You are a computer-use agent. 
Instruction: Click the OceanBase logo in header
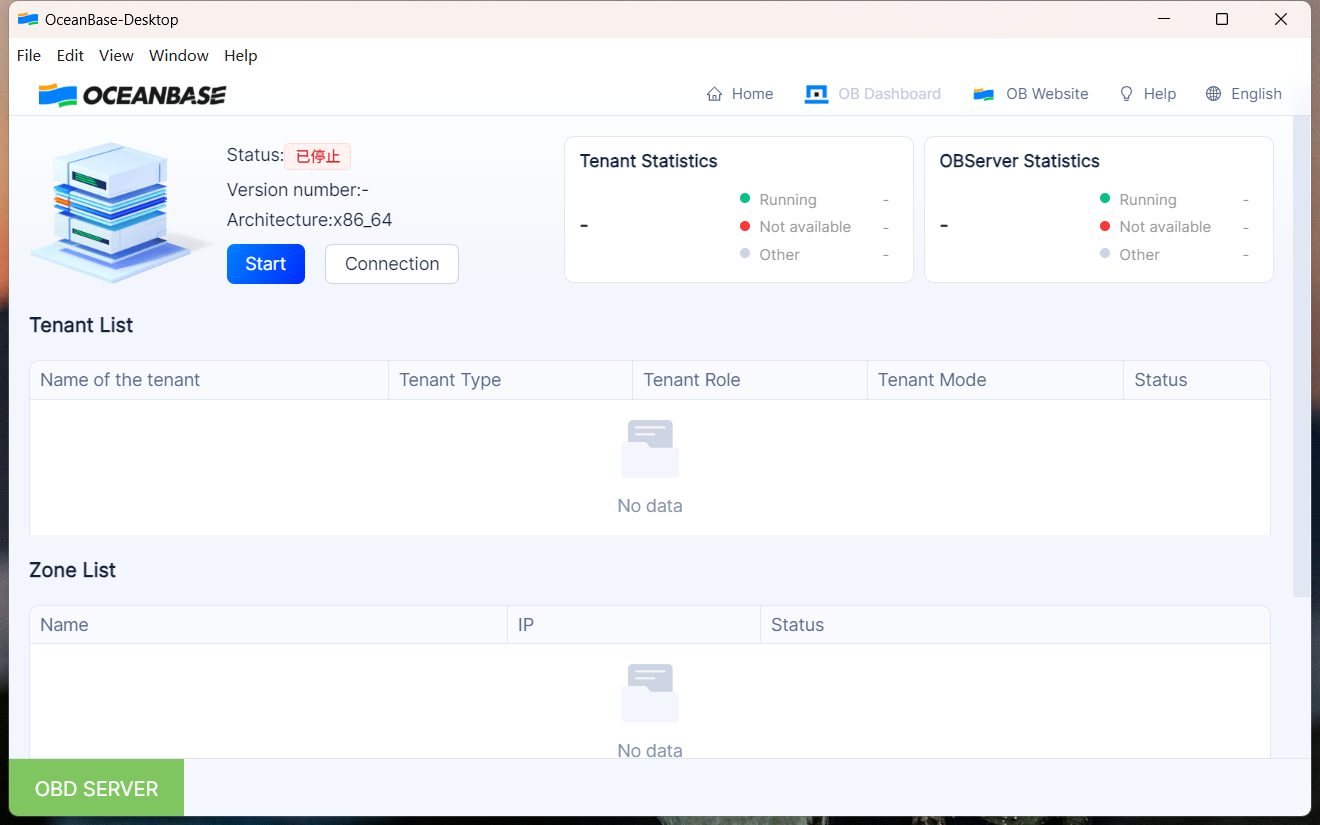click(132, 95)
